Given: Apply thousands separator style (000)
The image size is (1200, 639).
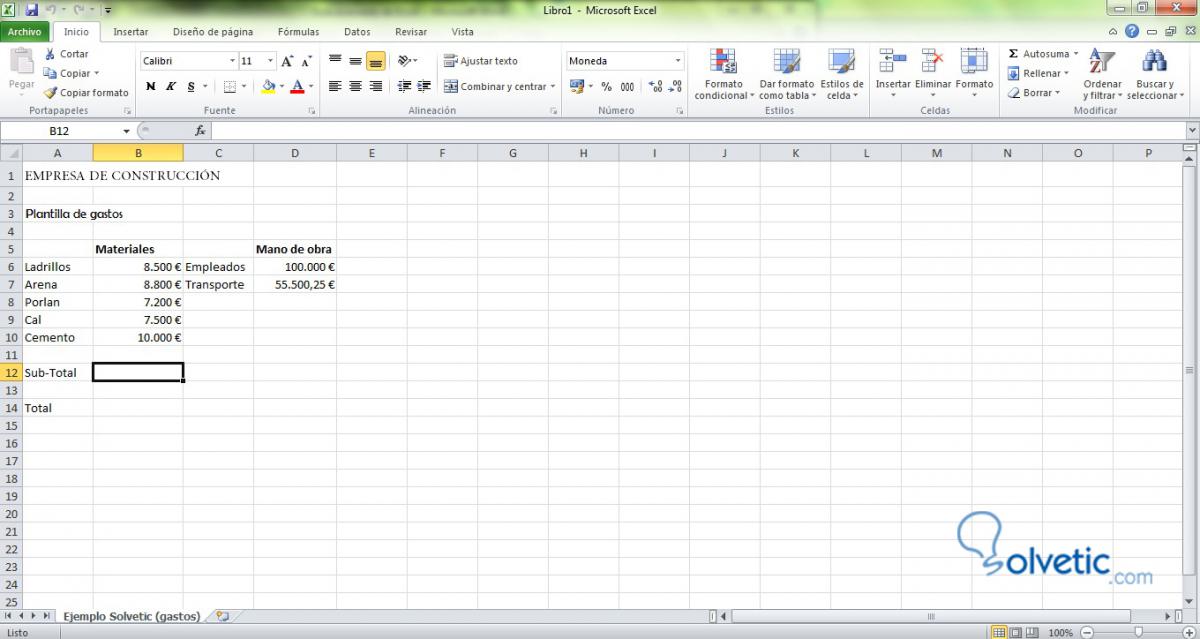Looking at the screenshot, I should point(627,86).
